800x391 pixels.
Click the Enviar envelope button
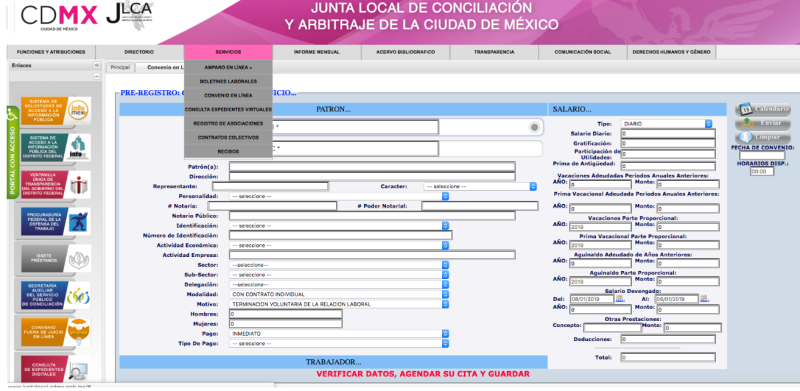(763, 124)
